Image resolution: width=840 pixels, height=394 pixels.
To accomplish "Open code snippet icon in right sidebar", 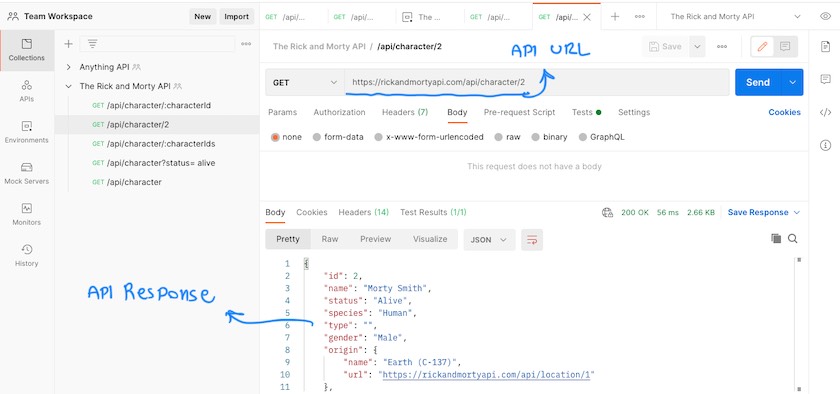I will click(x=825, y=113).
